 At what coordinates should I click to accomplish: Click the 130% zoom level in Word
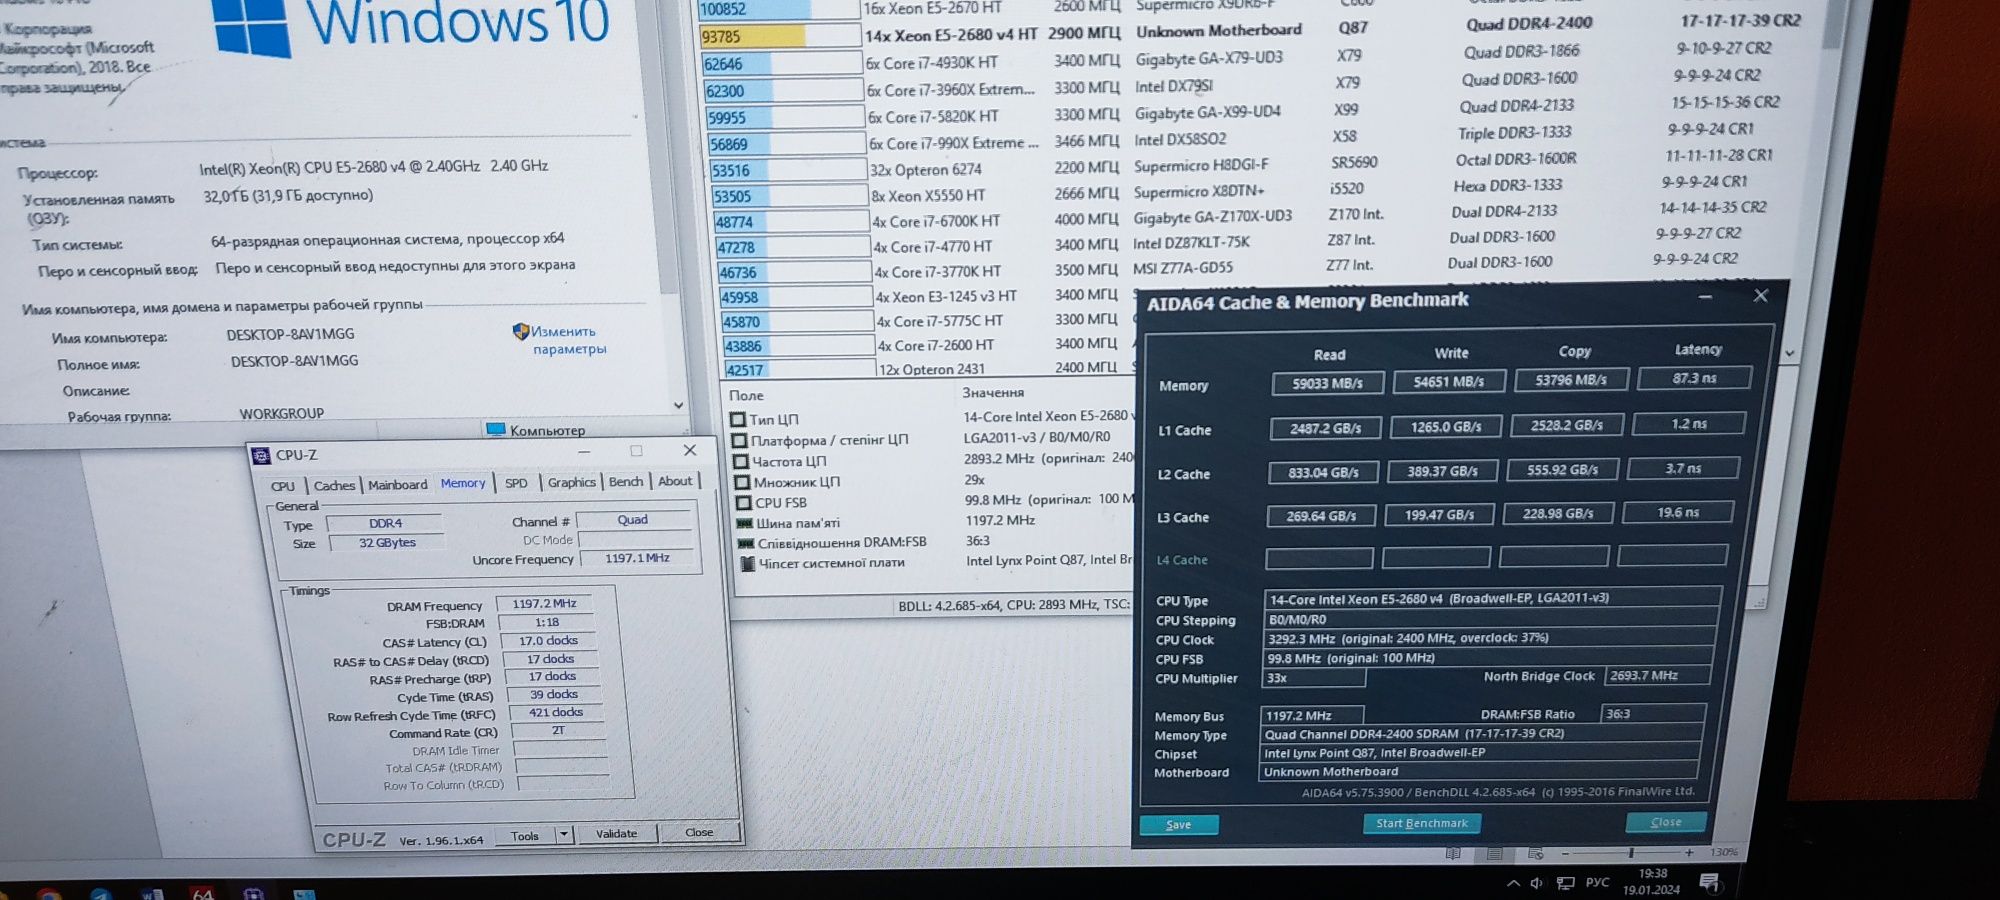(x=1723, y=852)
